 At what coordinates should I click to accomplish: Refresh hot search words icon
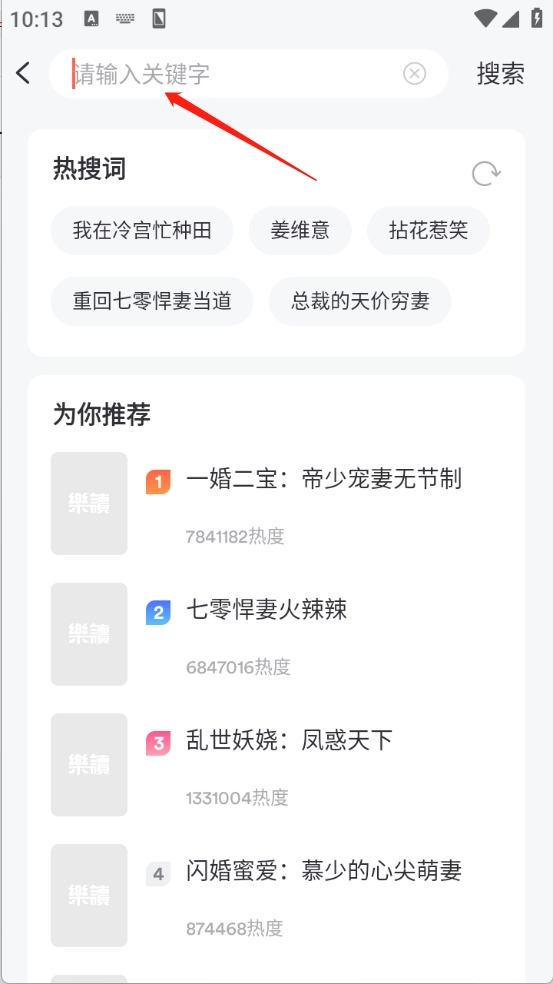(486, 173)
